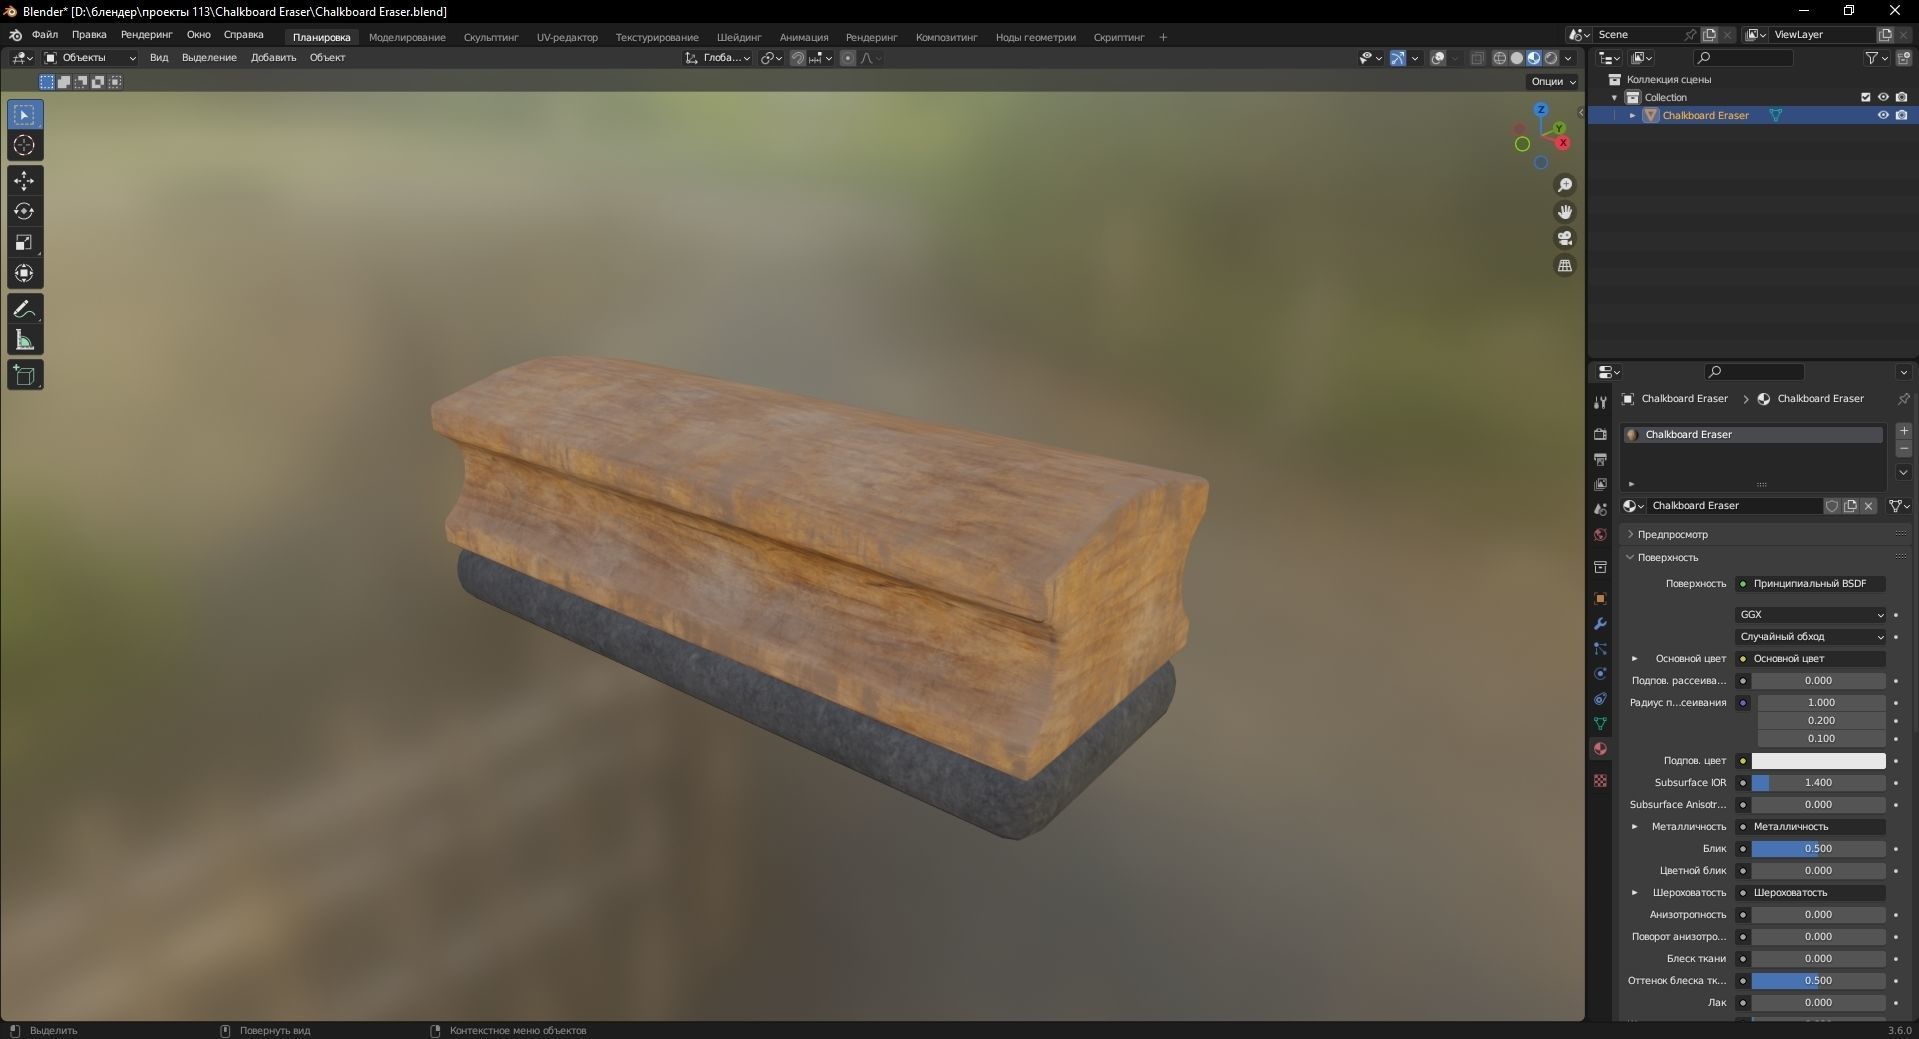Toggle snapping magnet in header
This screenshot has height=1039, width=1919.
[798, 58]
